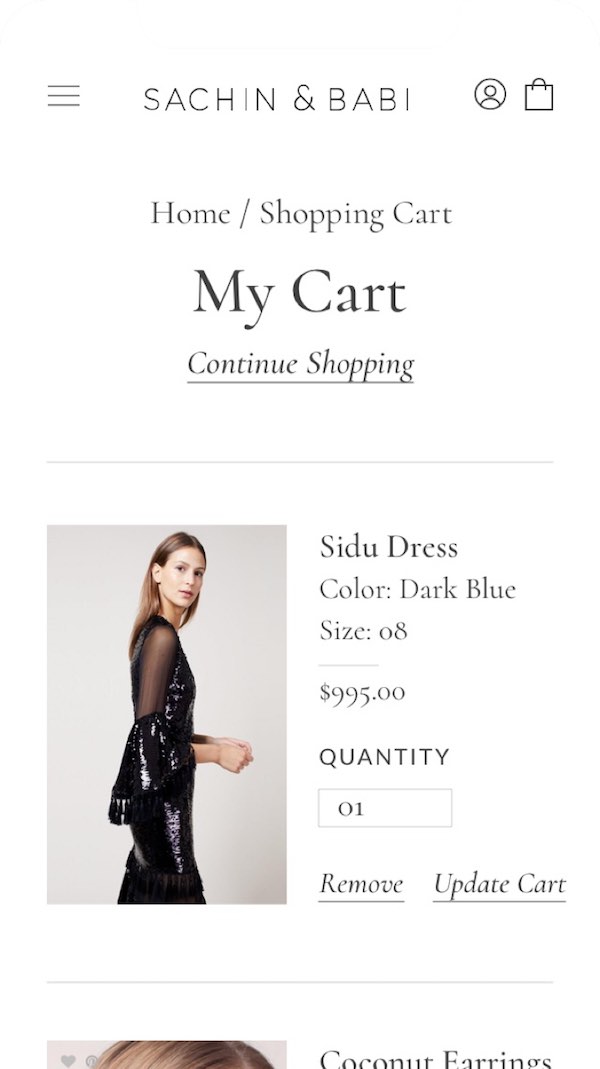Go to Home breadcrumb link
600x1069 pixels.
point(190,213)
